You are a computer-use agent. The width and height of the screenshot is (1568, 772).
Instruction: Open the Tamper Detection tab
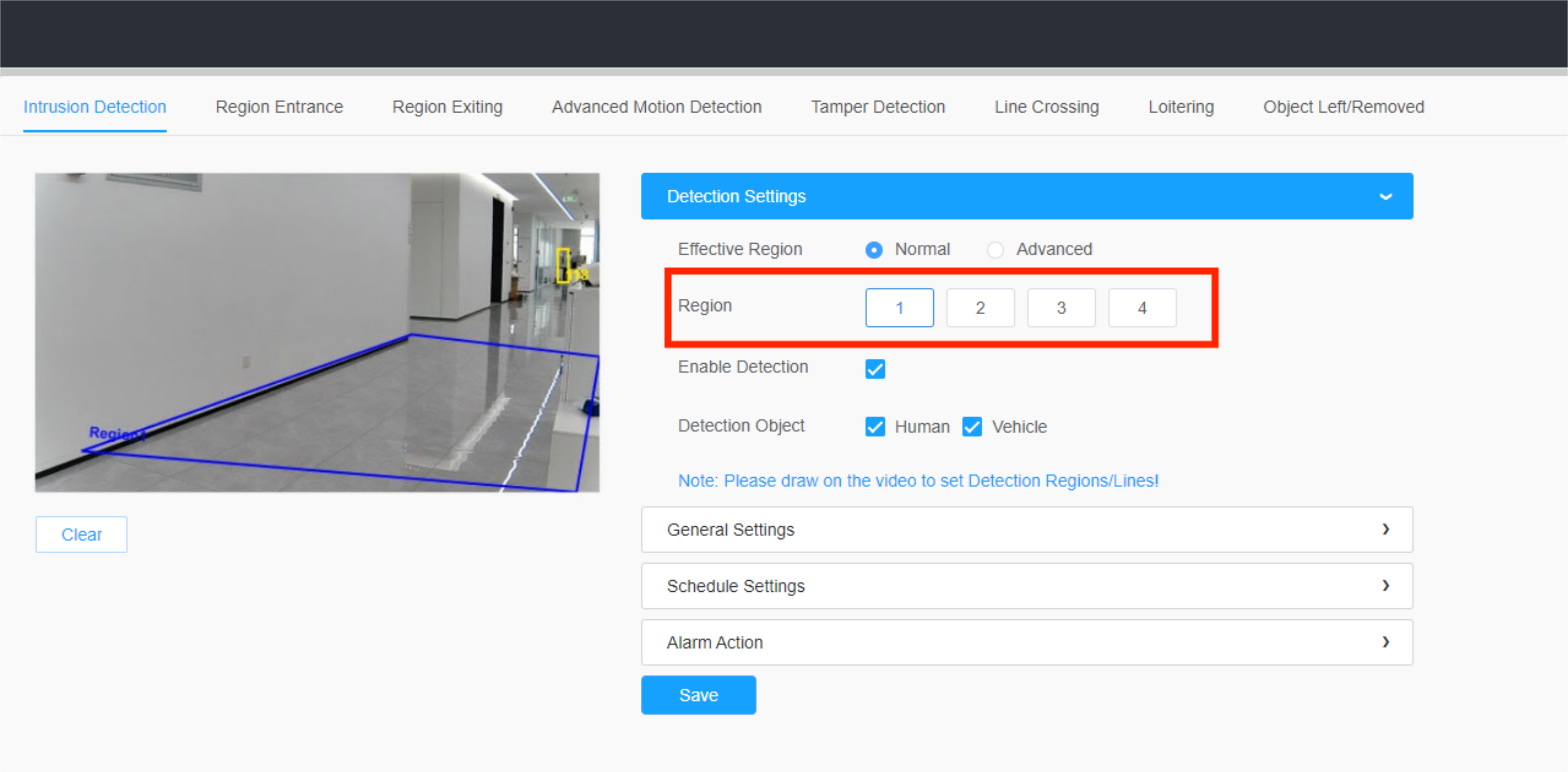pos(878,107)
